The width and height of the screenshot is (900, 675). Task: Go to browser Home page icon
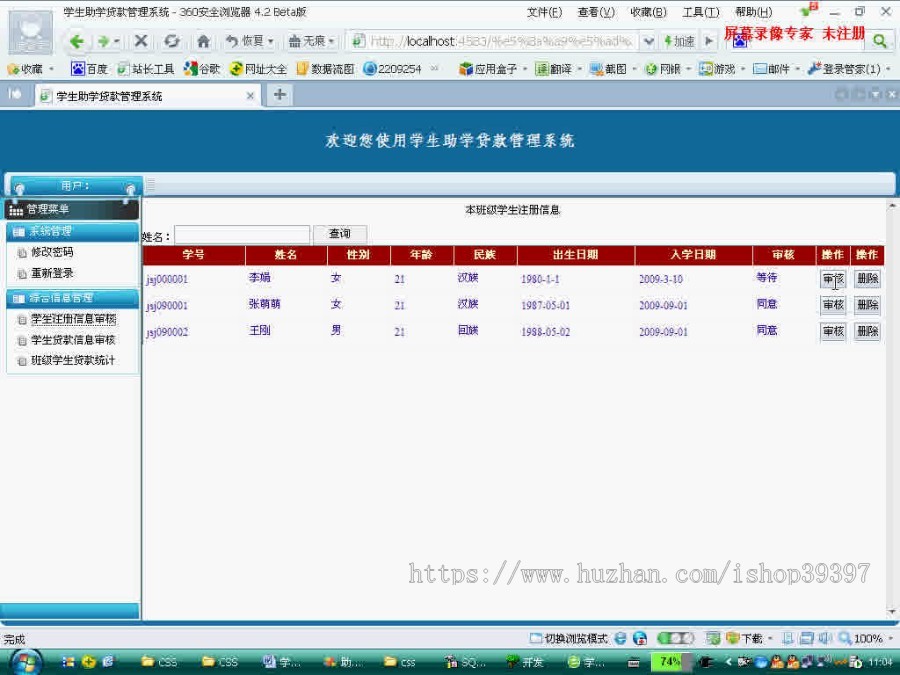click(x=203, y=41)
